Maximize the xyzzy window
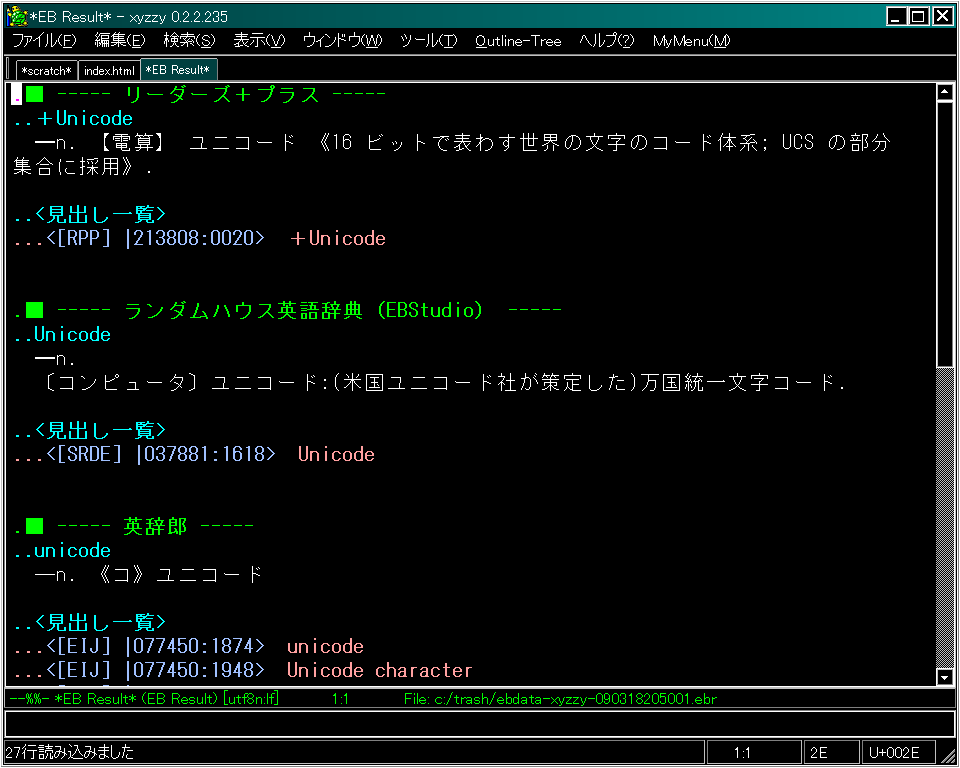The image size is (960, 768). pyautogui.click(x=918, y=17)
